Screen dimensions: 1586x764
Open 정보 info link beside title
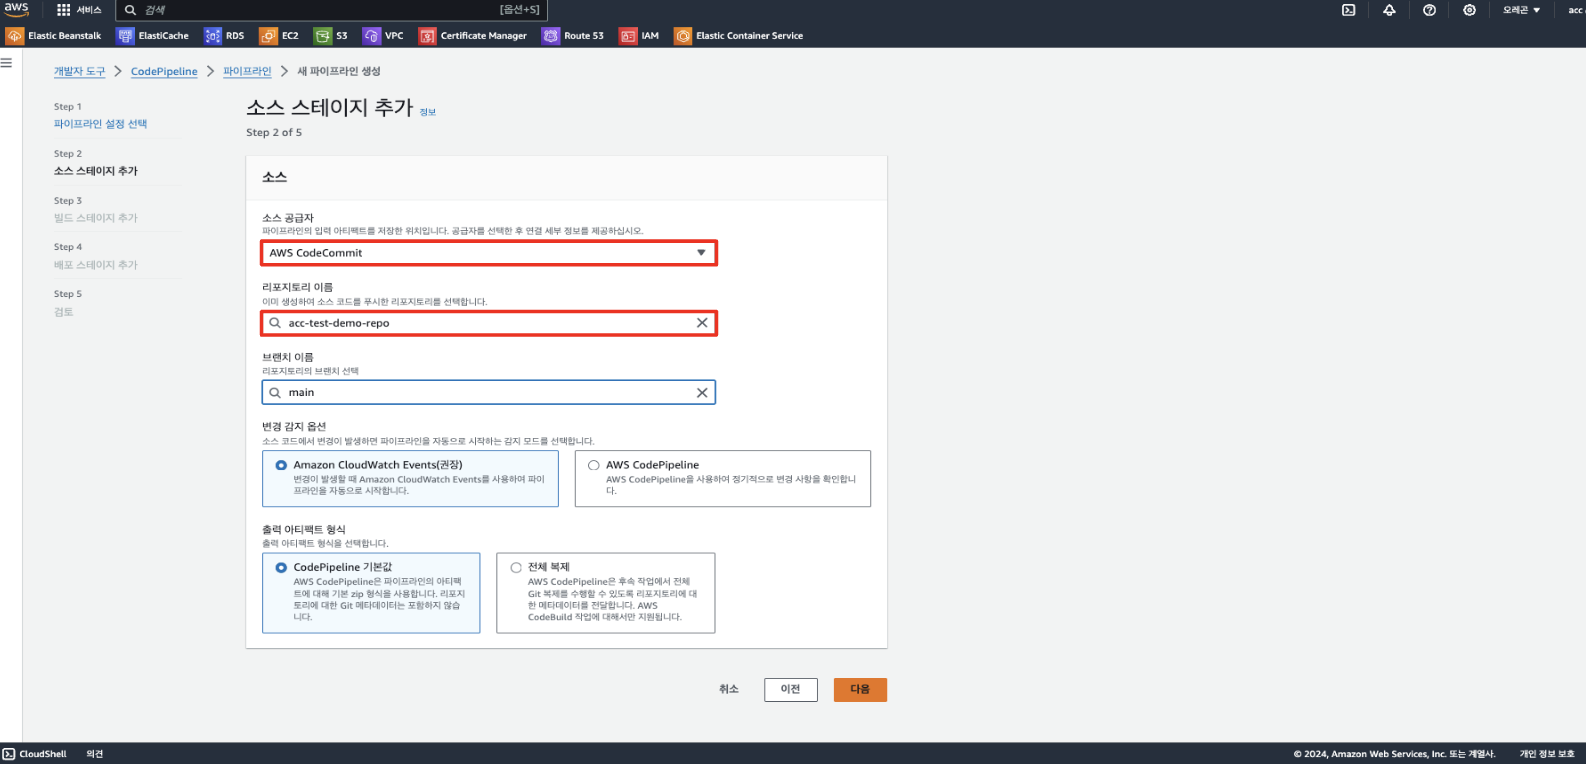[428, 112]
